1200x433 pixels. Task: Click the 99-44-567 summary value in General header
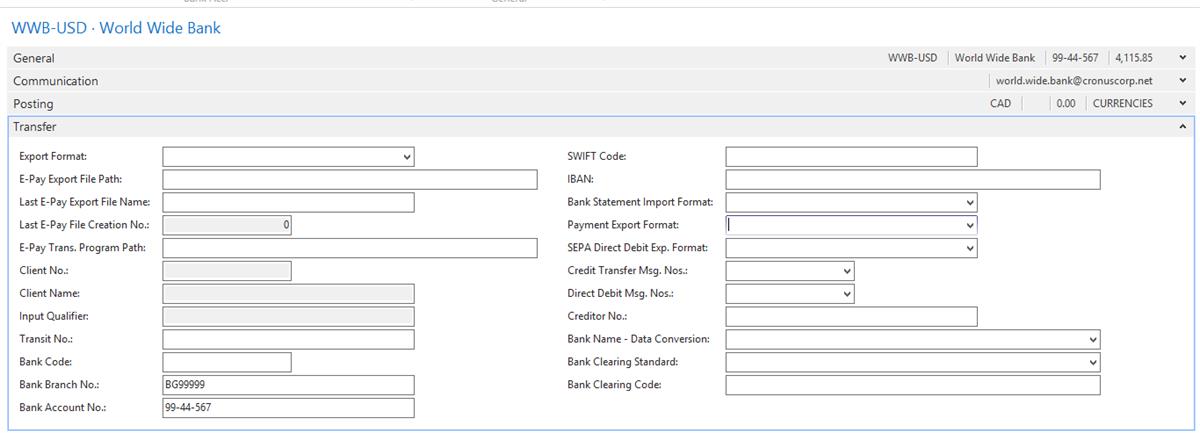click(x=1075, y=58)
